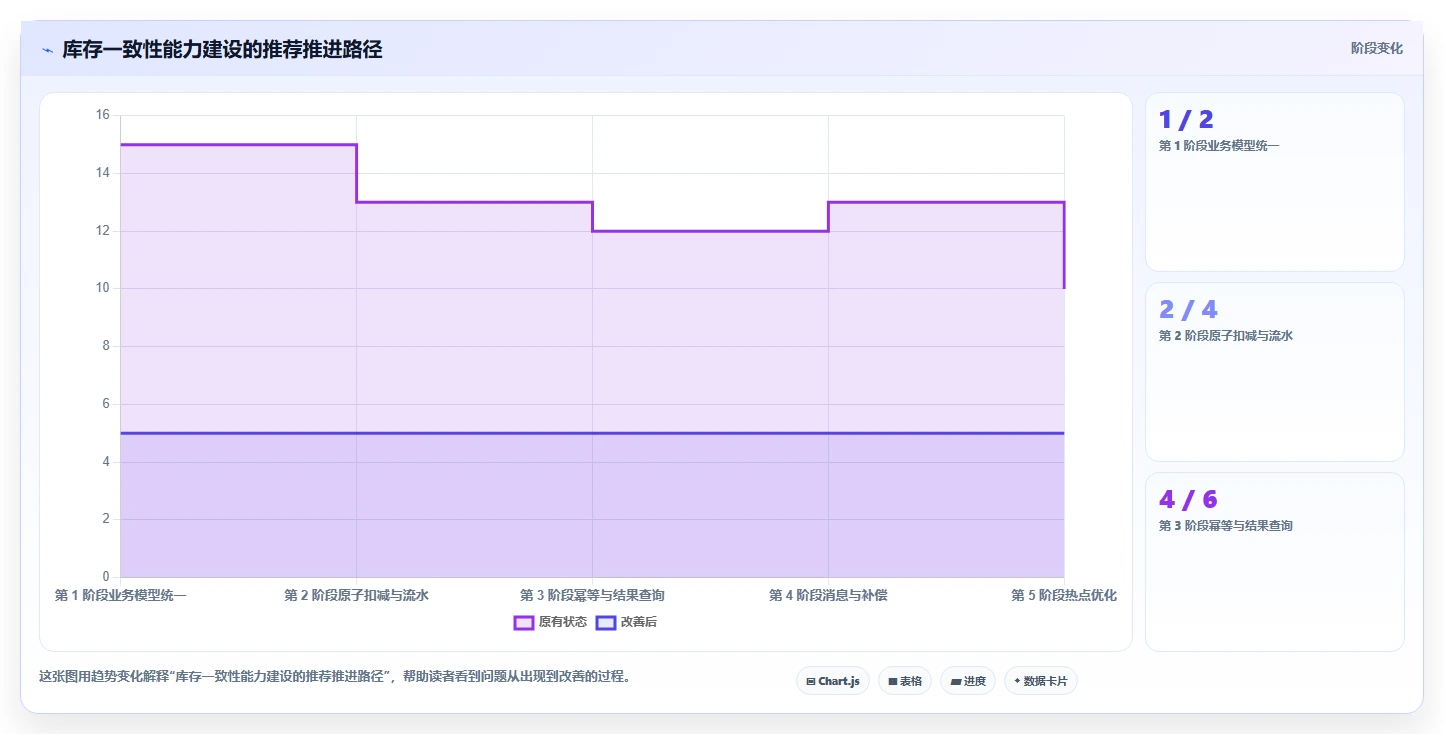Open the 4 / 6 第 3 阶段幂等与结果查询 card

pos(1275,562)
